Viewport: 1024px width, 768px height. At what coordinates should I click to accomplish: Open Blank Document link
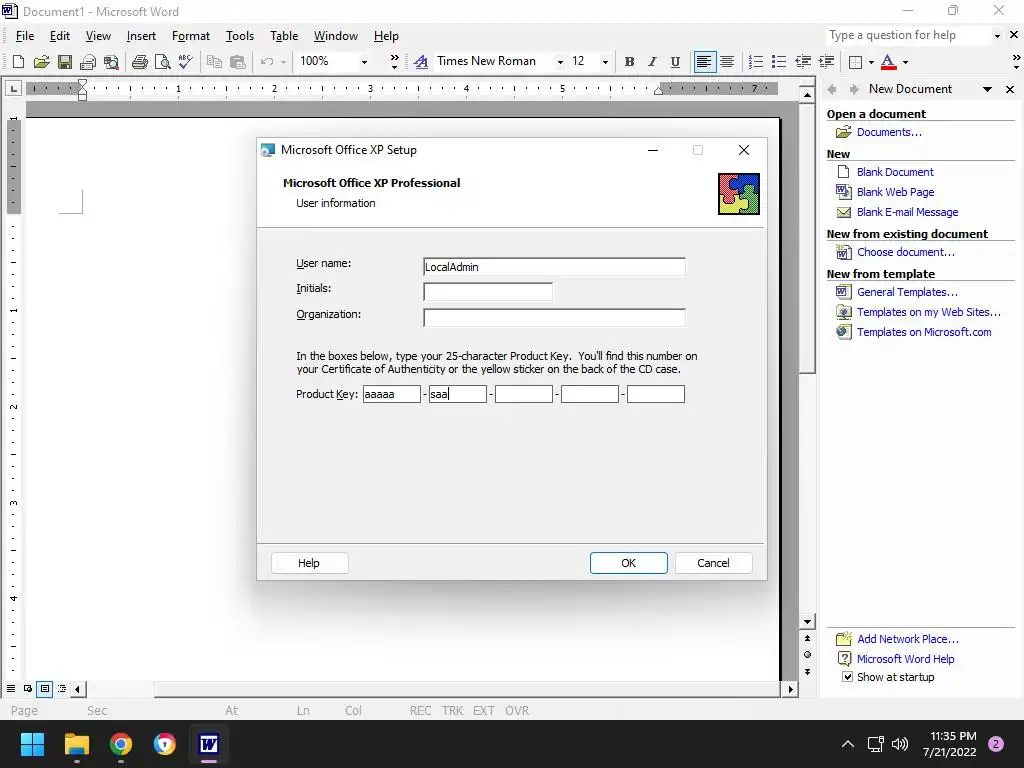895,172
